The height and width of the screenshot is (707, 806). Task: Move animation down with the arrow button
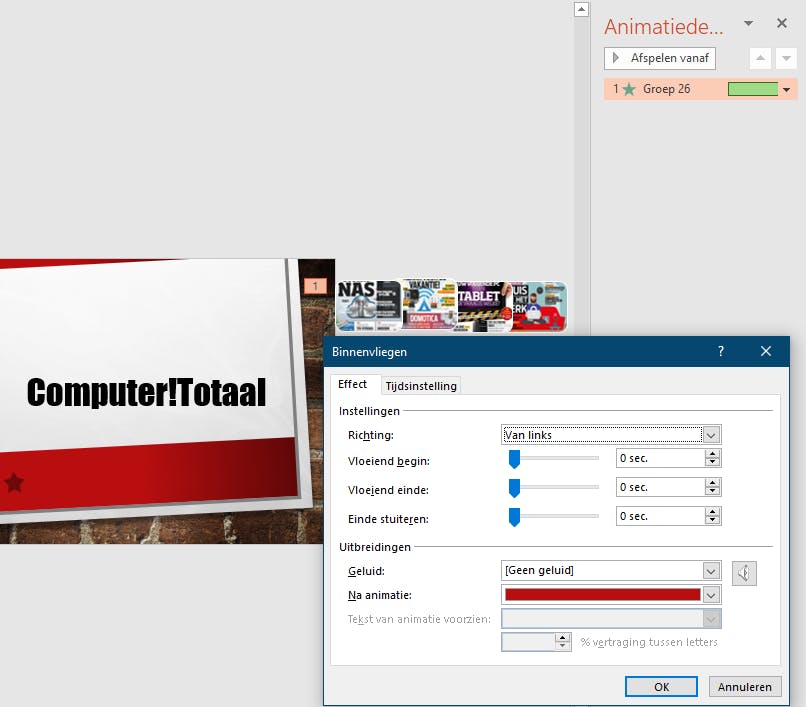[x=786, y=58]
